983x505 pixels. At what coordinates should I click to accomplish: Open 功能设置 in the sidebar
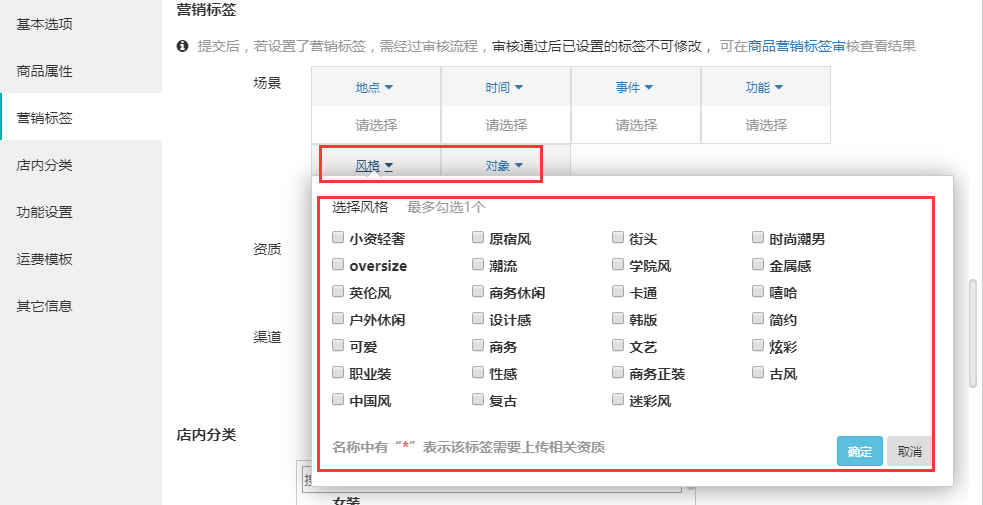[x=44, y=212]
